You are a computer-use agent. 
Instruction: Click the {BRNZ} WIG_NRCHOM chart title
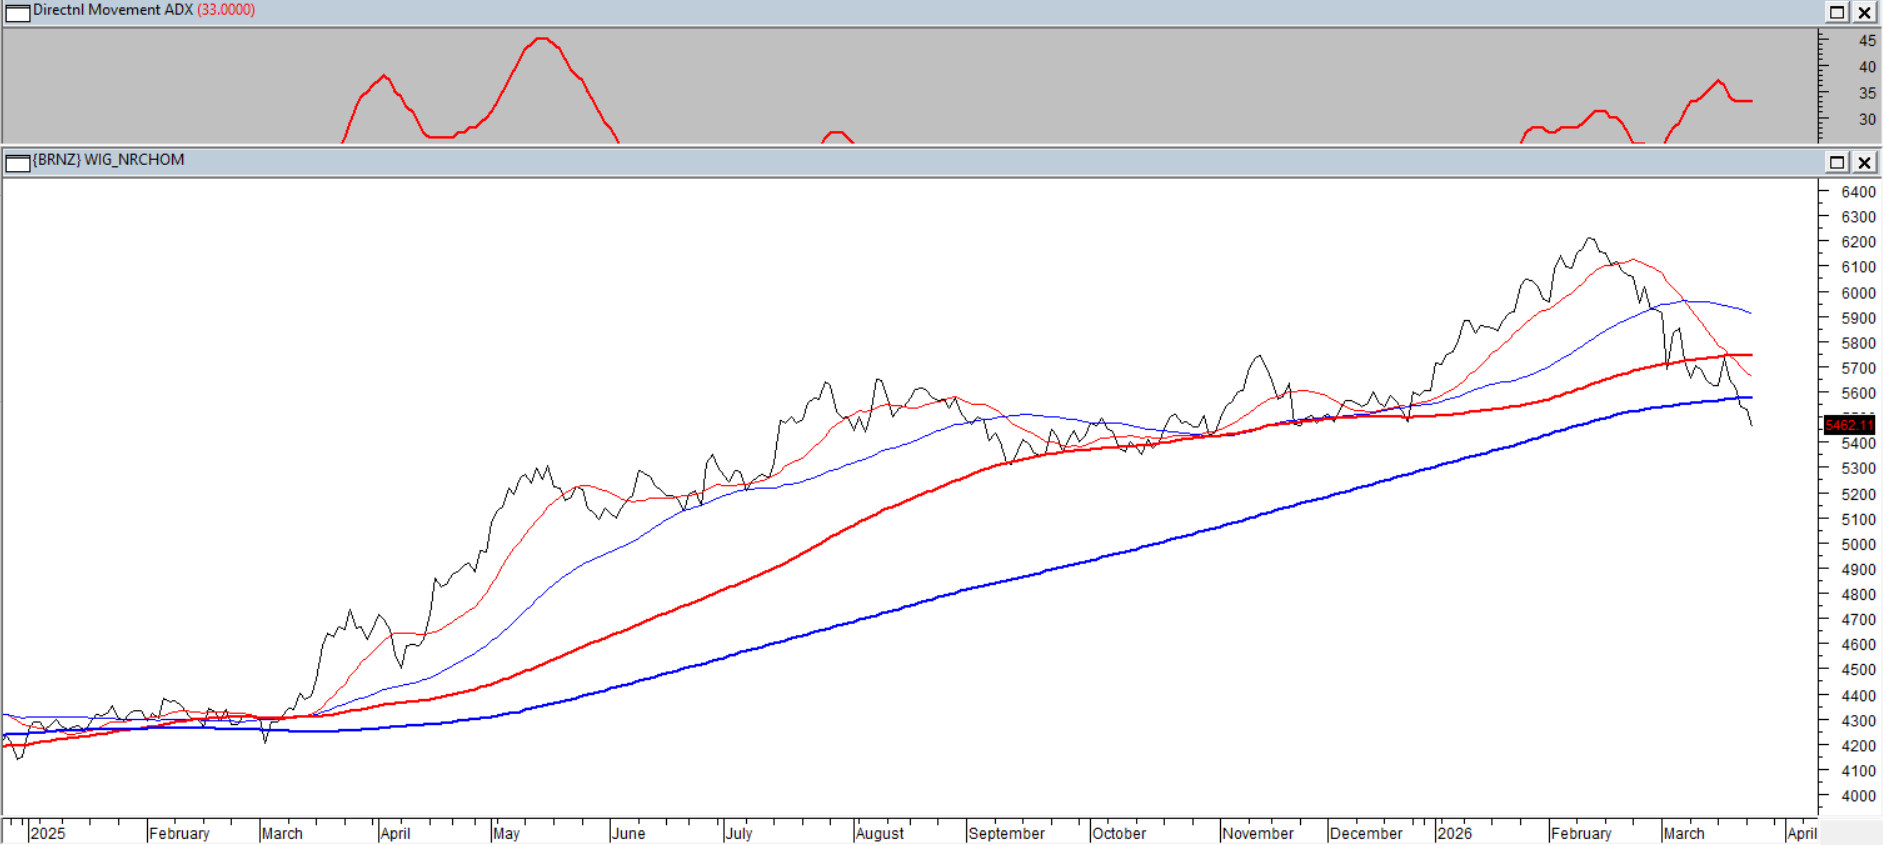click(108, 160)
